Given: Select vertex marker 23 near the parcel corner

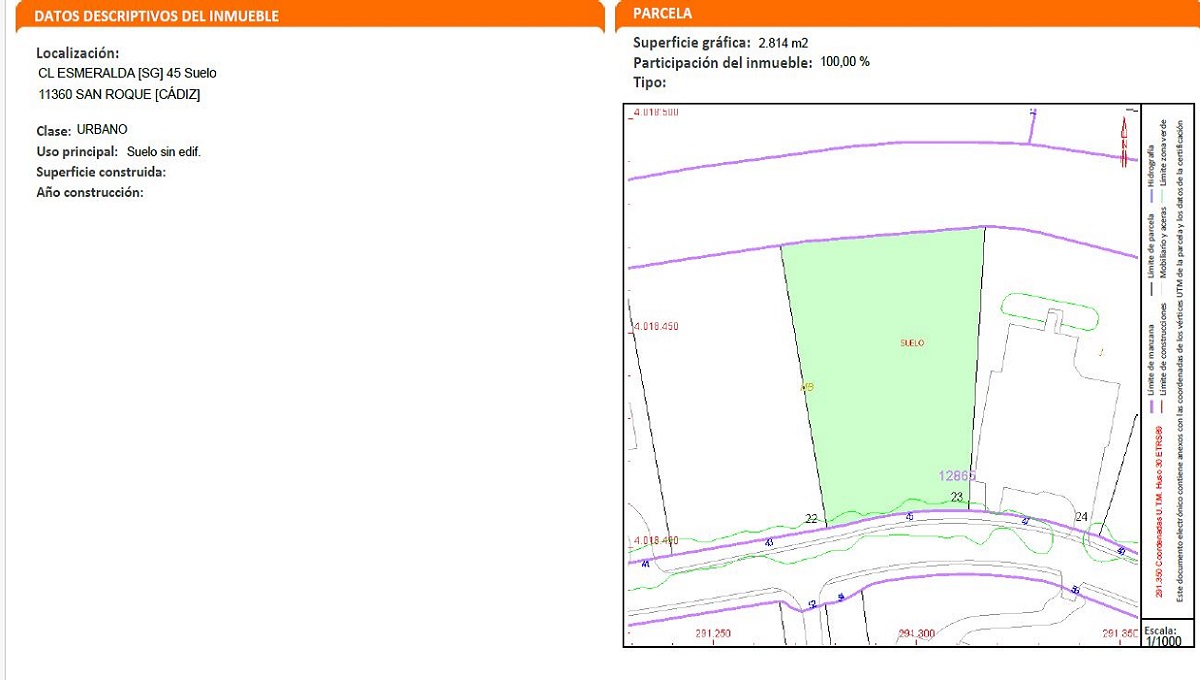Looking at the screenshot, I should (955, 496).
